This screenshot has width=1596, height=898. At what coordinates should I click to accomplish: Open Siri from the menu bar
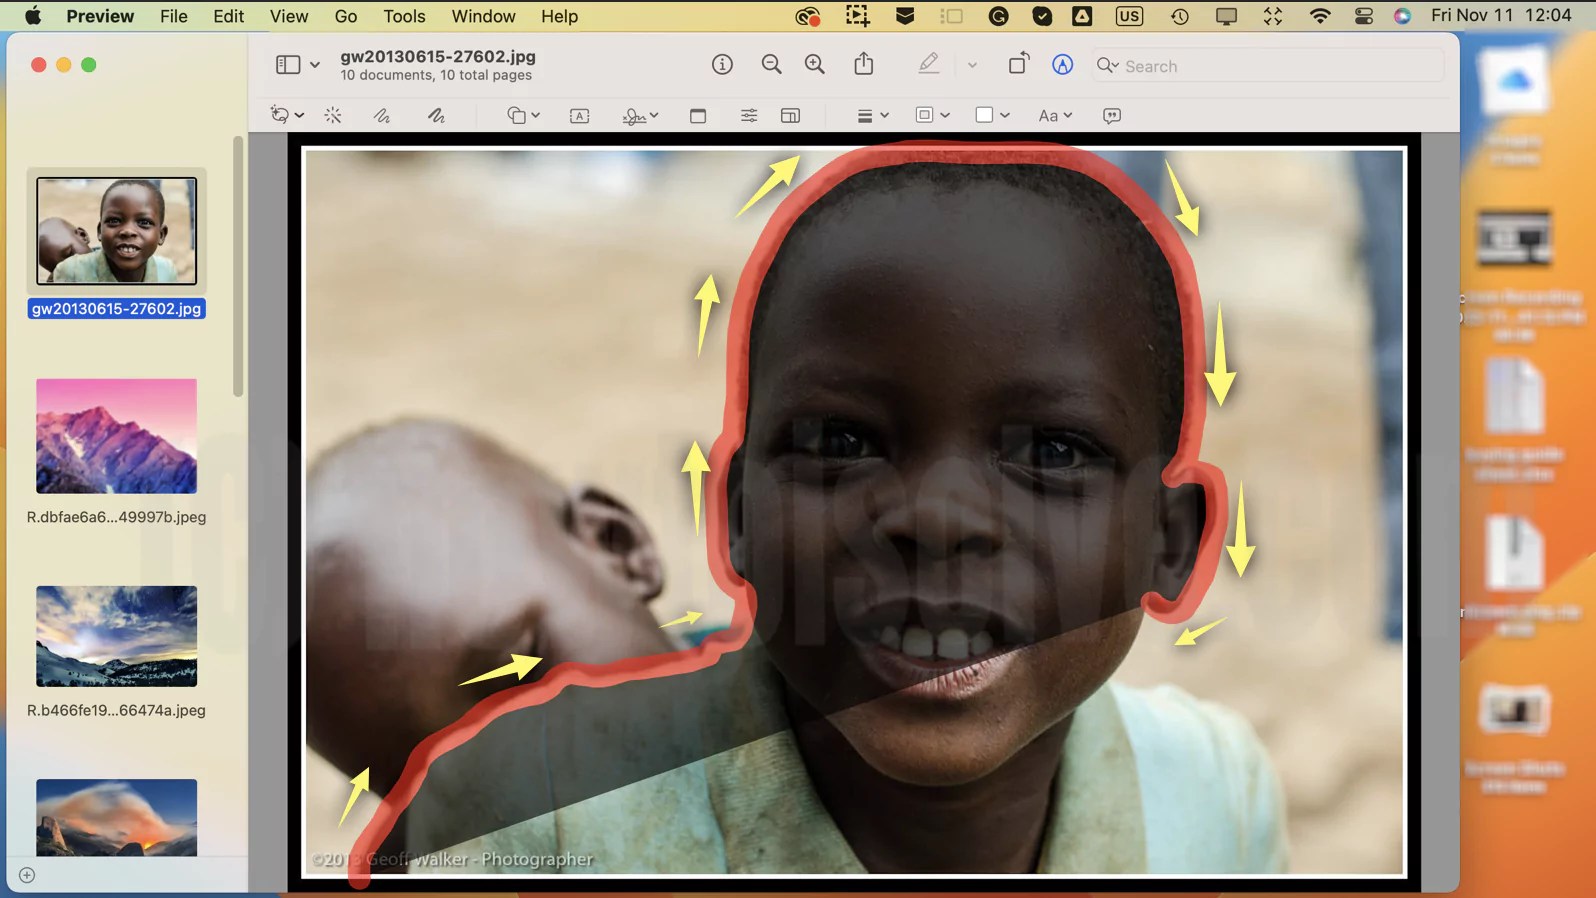click(1402, 16)
